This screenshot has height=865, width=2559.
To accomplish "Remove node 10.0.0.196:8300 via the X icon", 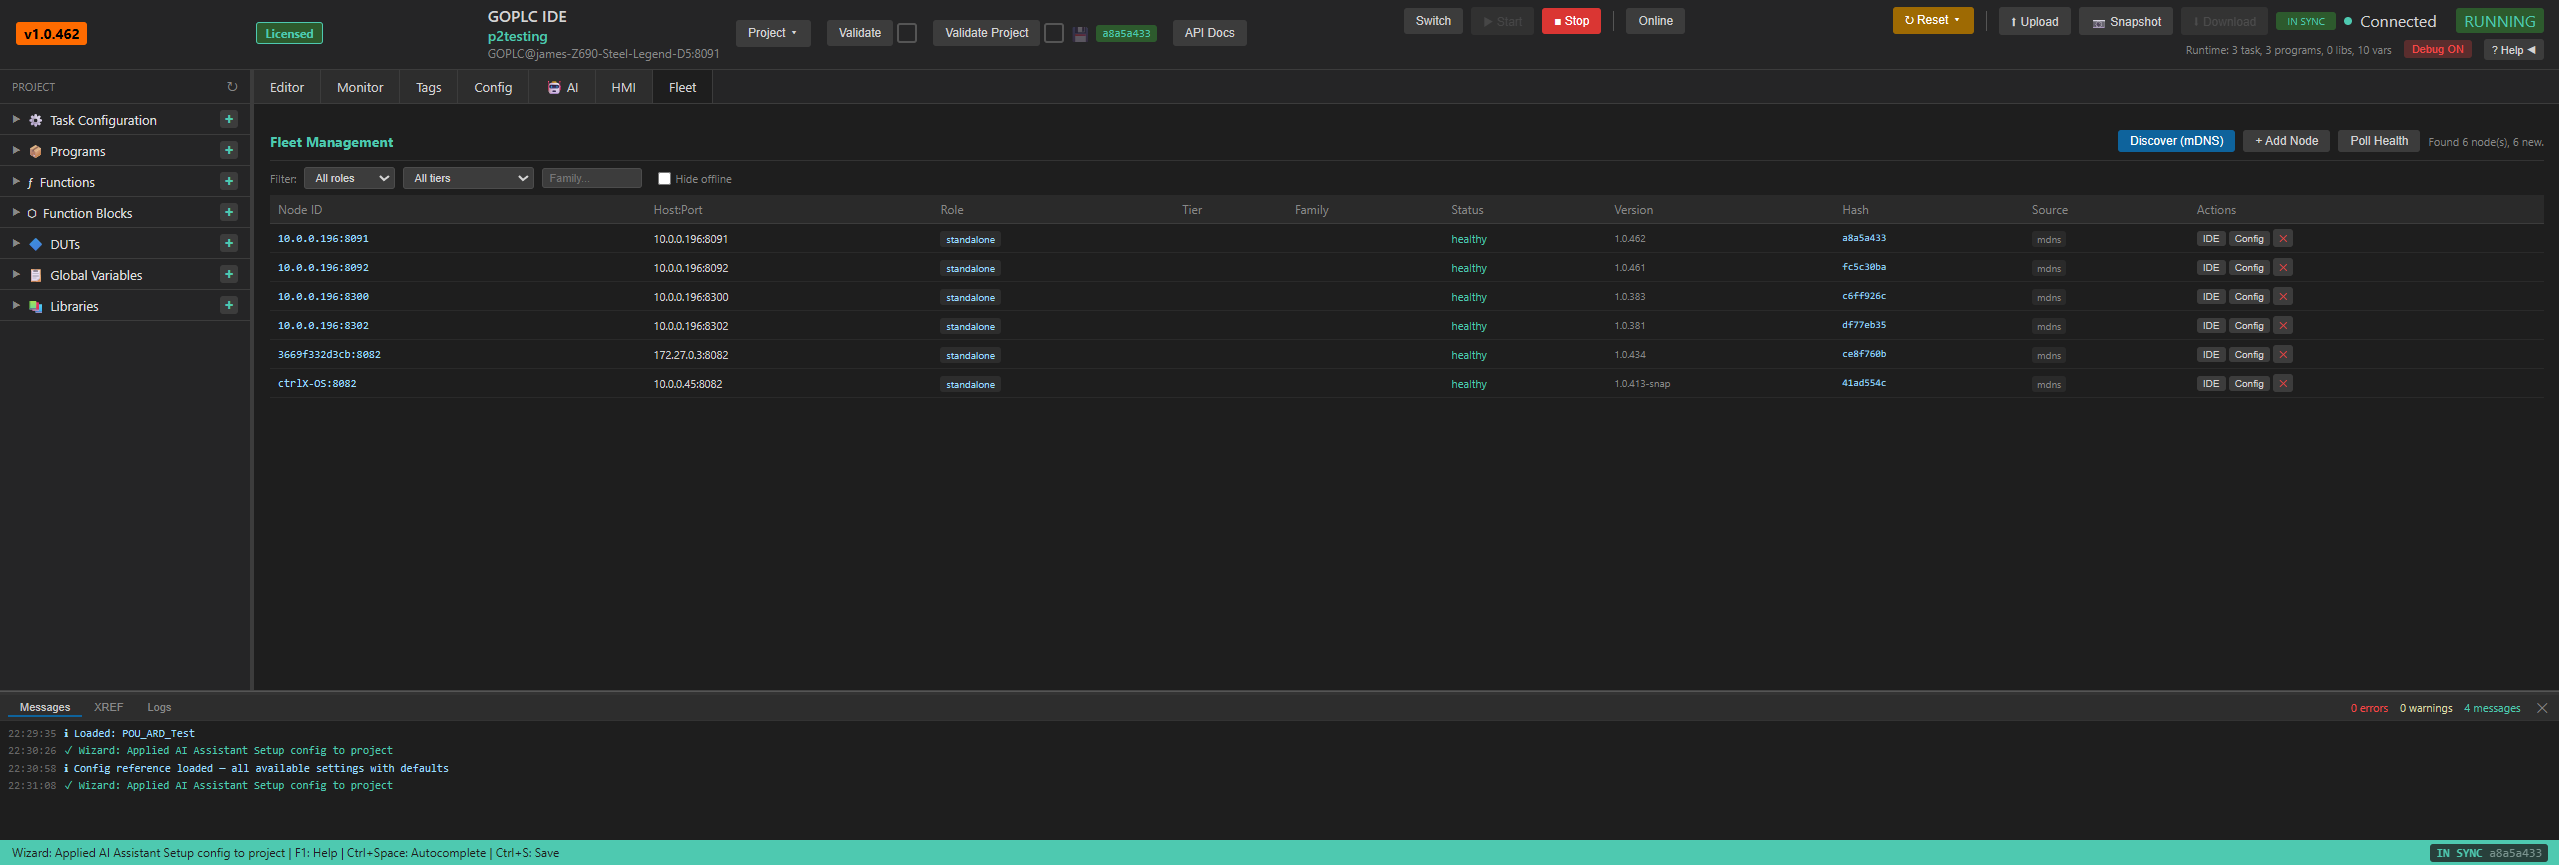I will pyautogui.click(x=2283, y=296).
